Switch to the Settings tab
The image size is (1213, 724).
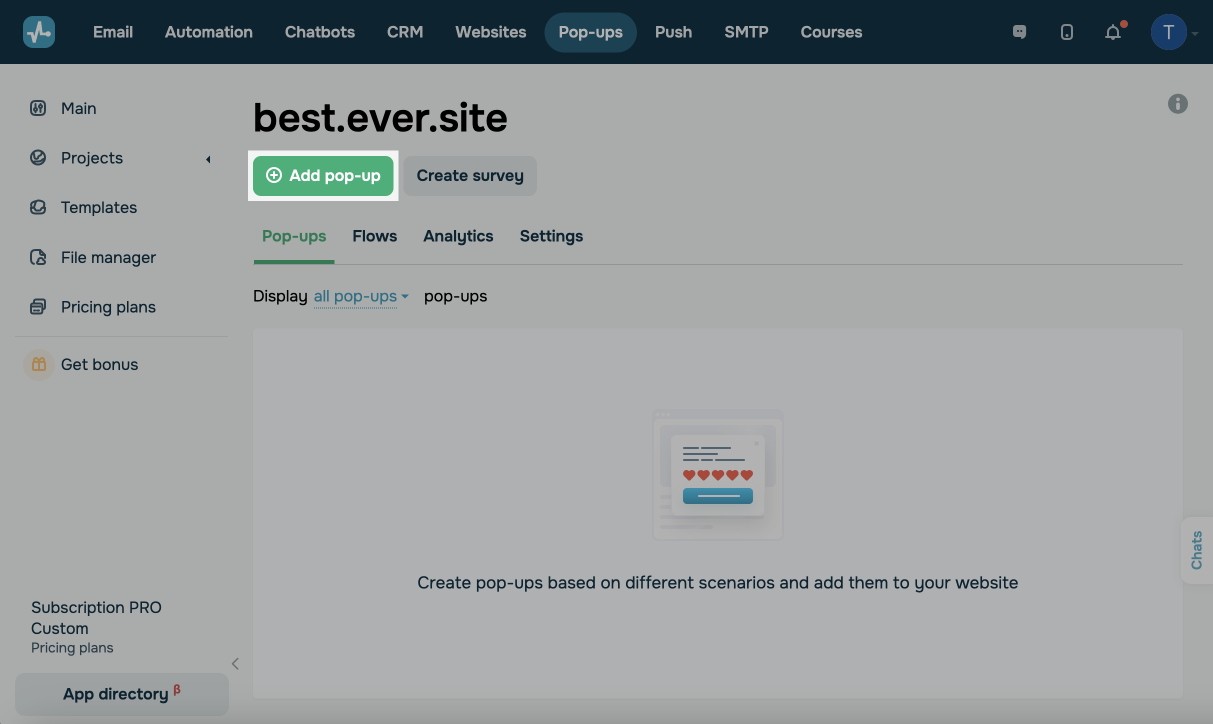click(551, 237)
